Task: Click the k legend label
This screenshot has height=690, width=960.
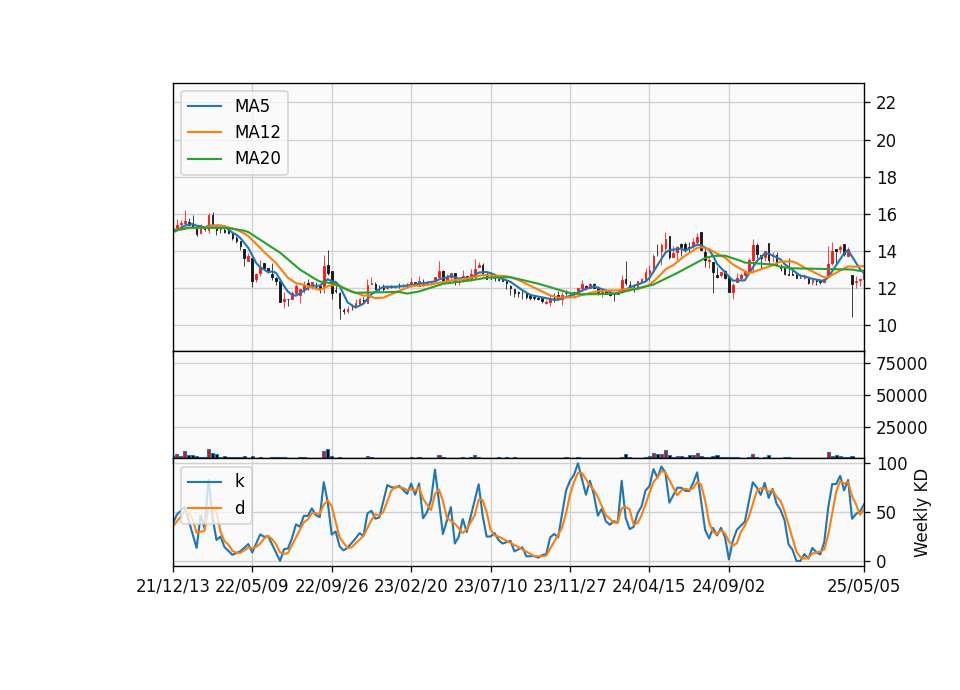Action: [239, 481]
